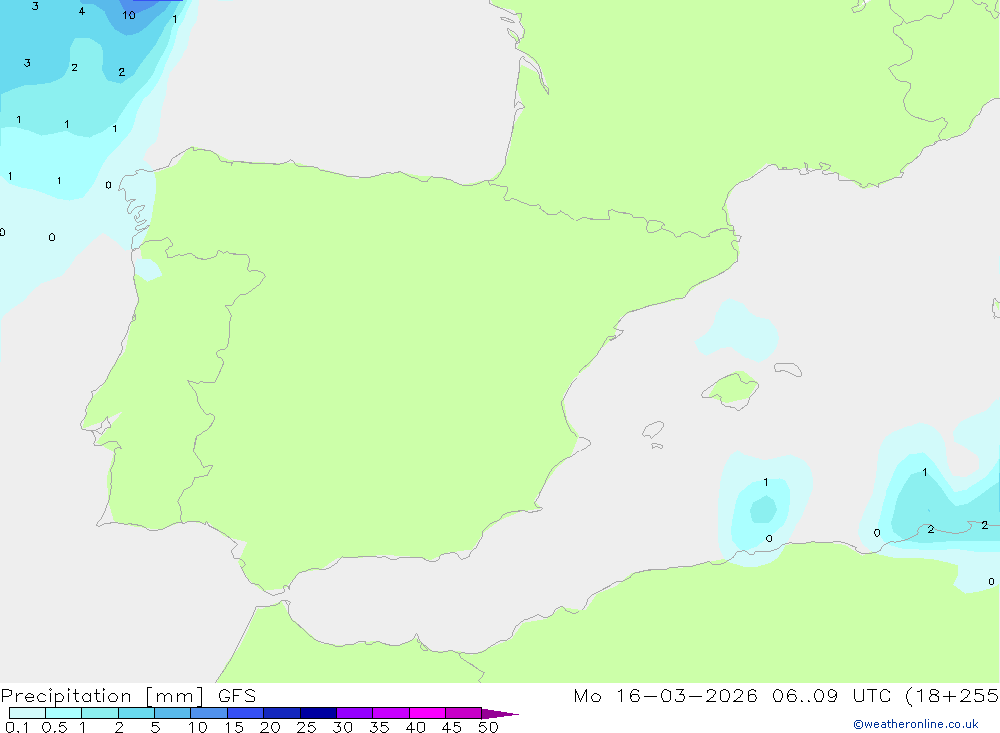The image size is (1000, 733).
Task: Click the '50' legend scale value
Action: [x=488, y=727]
